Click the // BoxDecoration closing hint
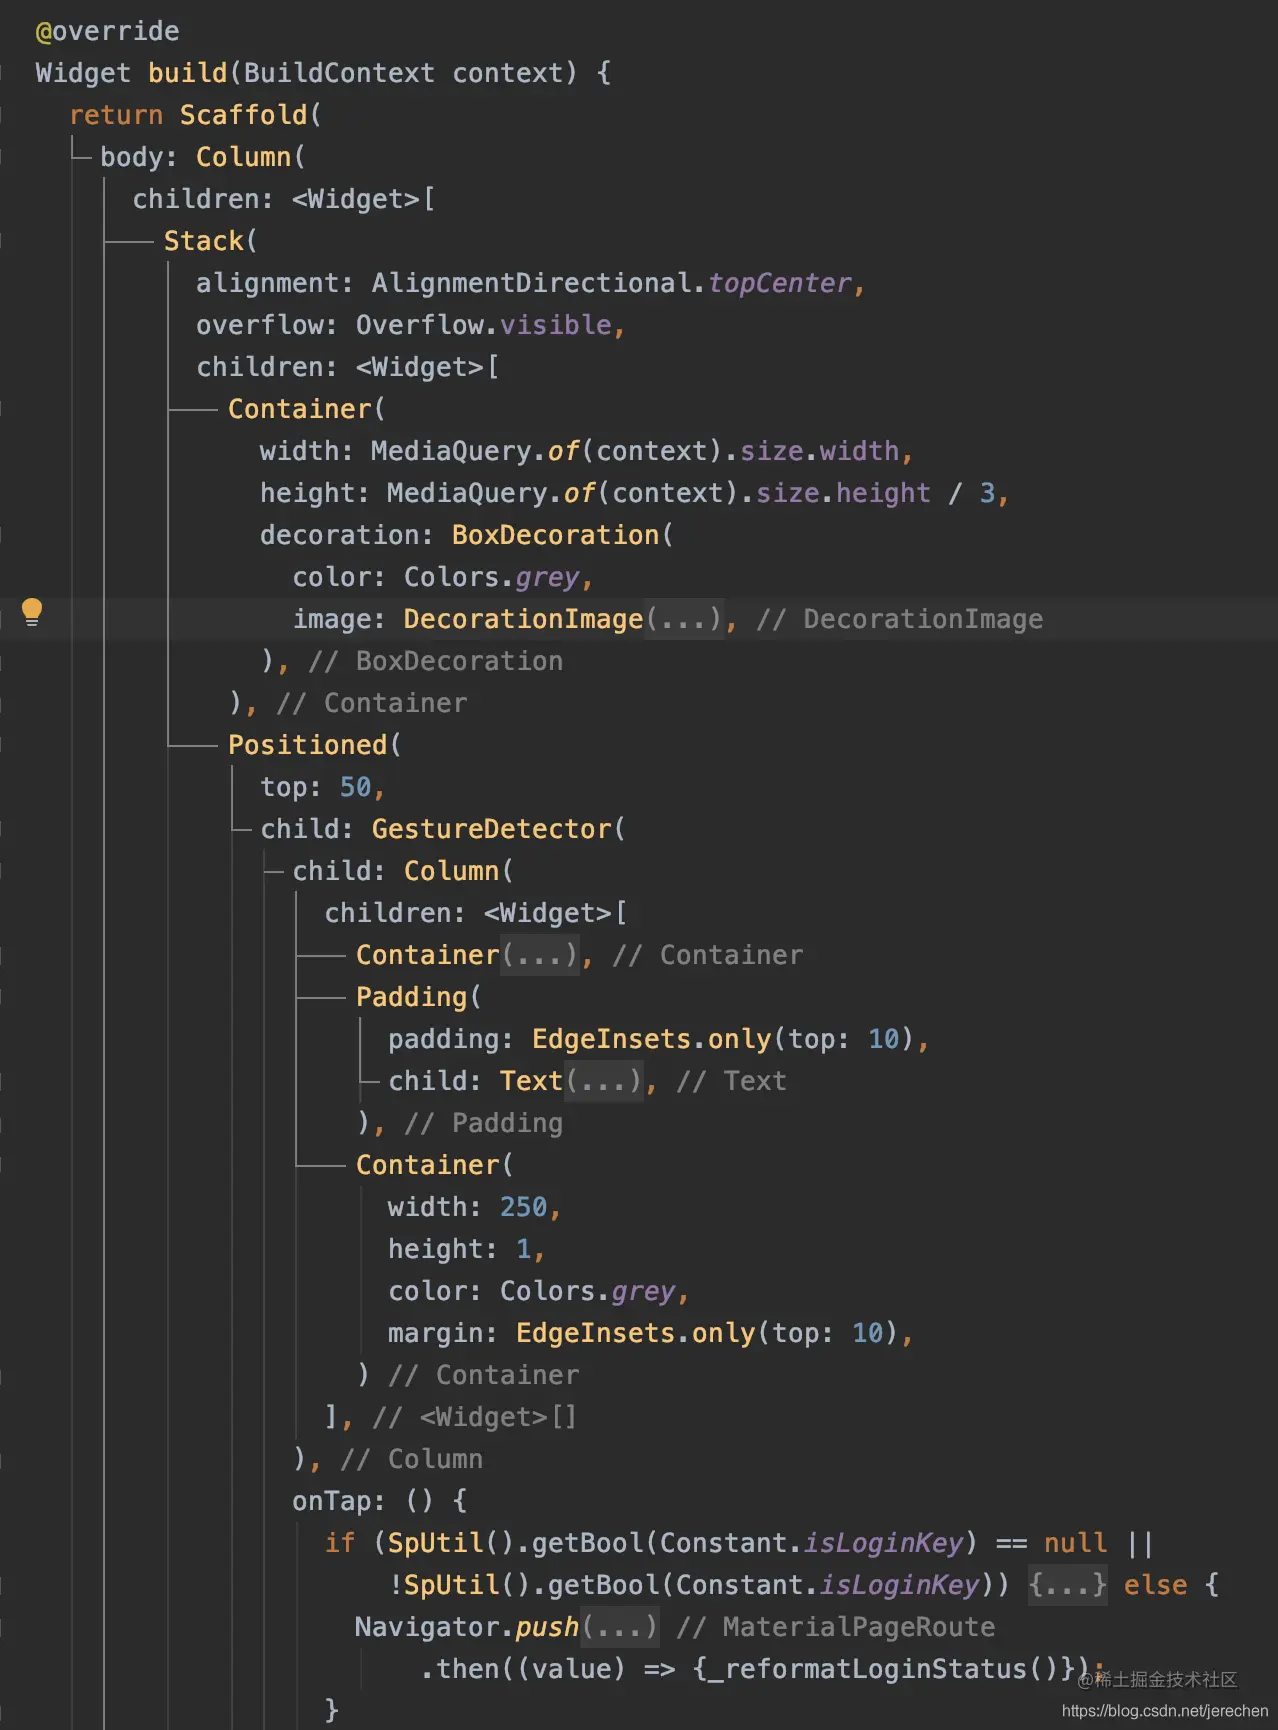This screenshot has height=1730, width=1278. 436,661
